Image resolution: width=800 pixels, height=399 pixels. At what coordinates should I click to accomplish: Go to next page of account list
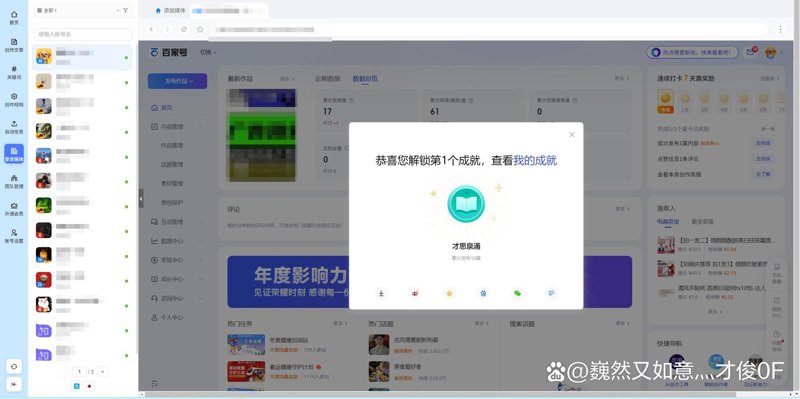[103, 371]
